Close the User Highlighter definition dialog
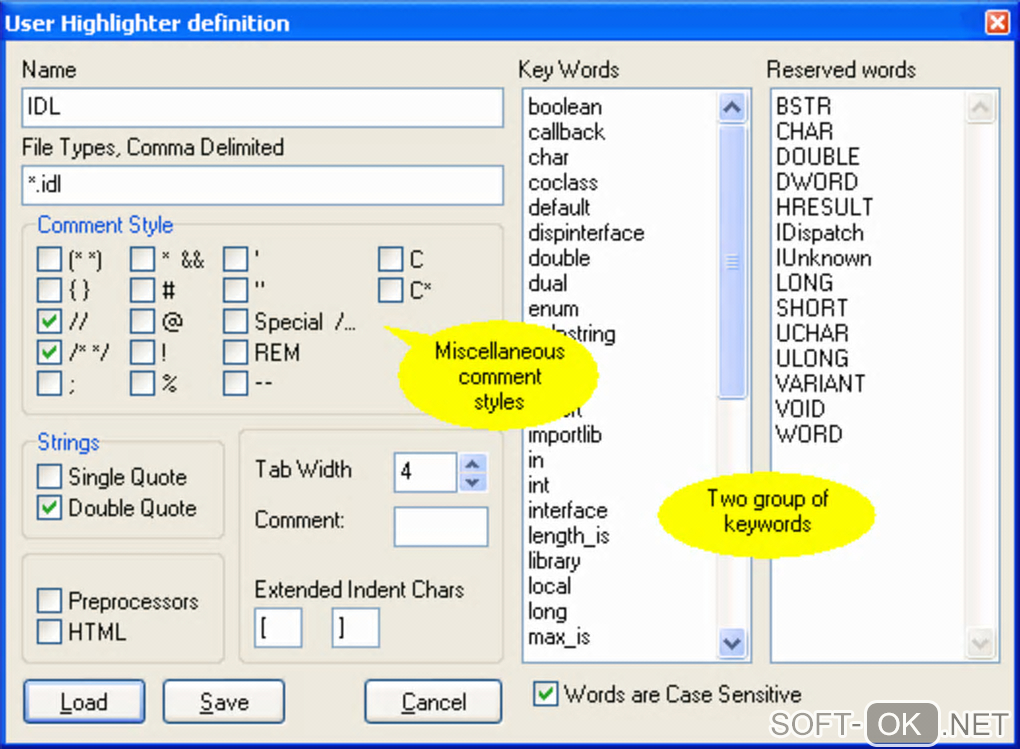This screenshot has width=1020, height=749. (997, 22)
